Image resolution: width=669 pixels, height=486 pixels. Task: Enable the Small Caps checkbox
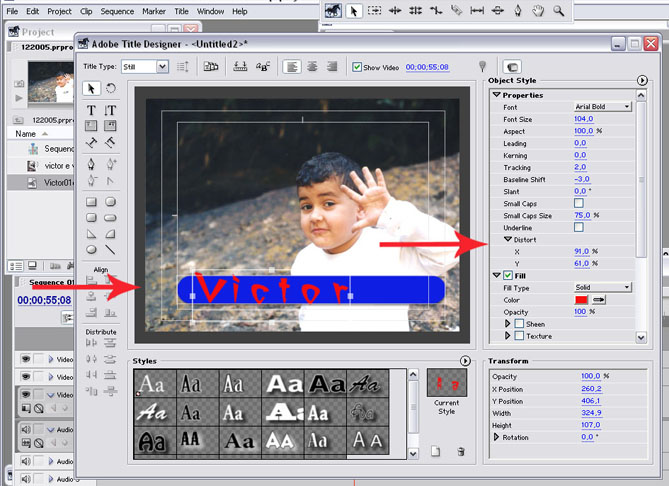pyautogui.click(x=579, y=203)
